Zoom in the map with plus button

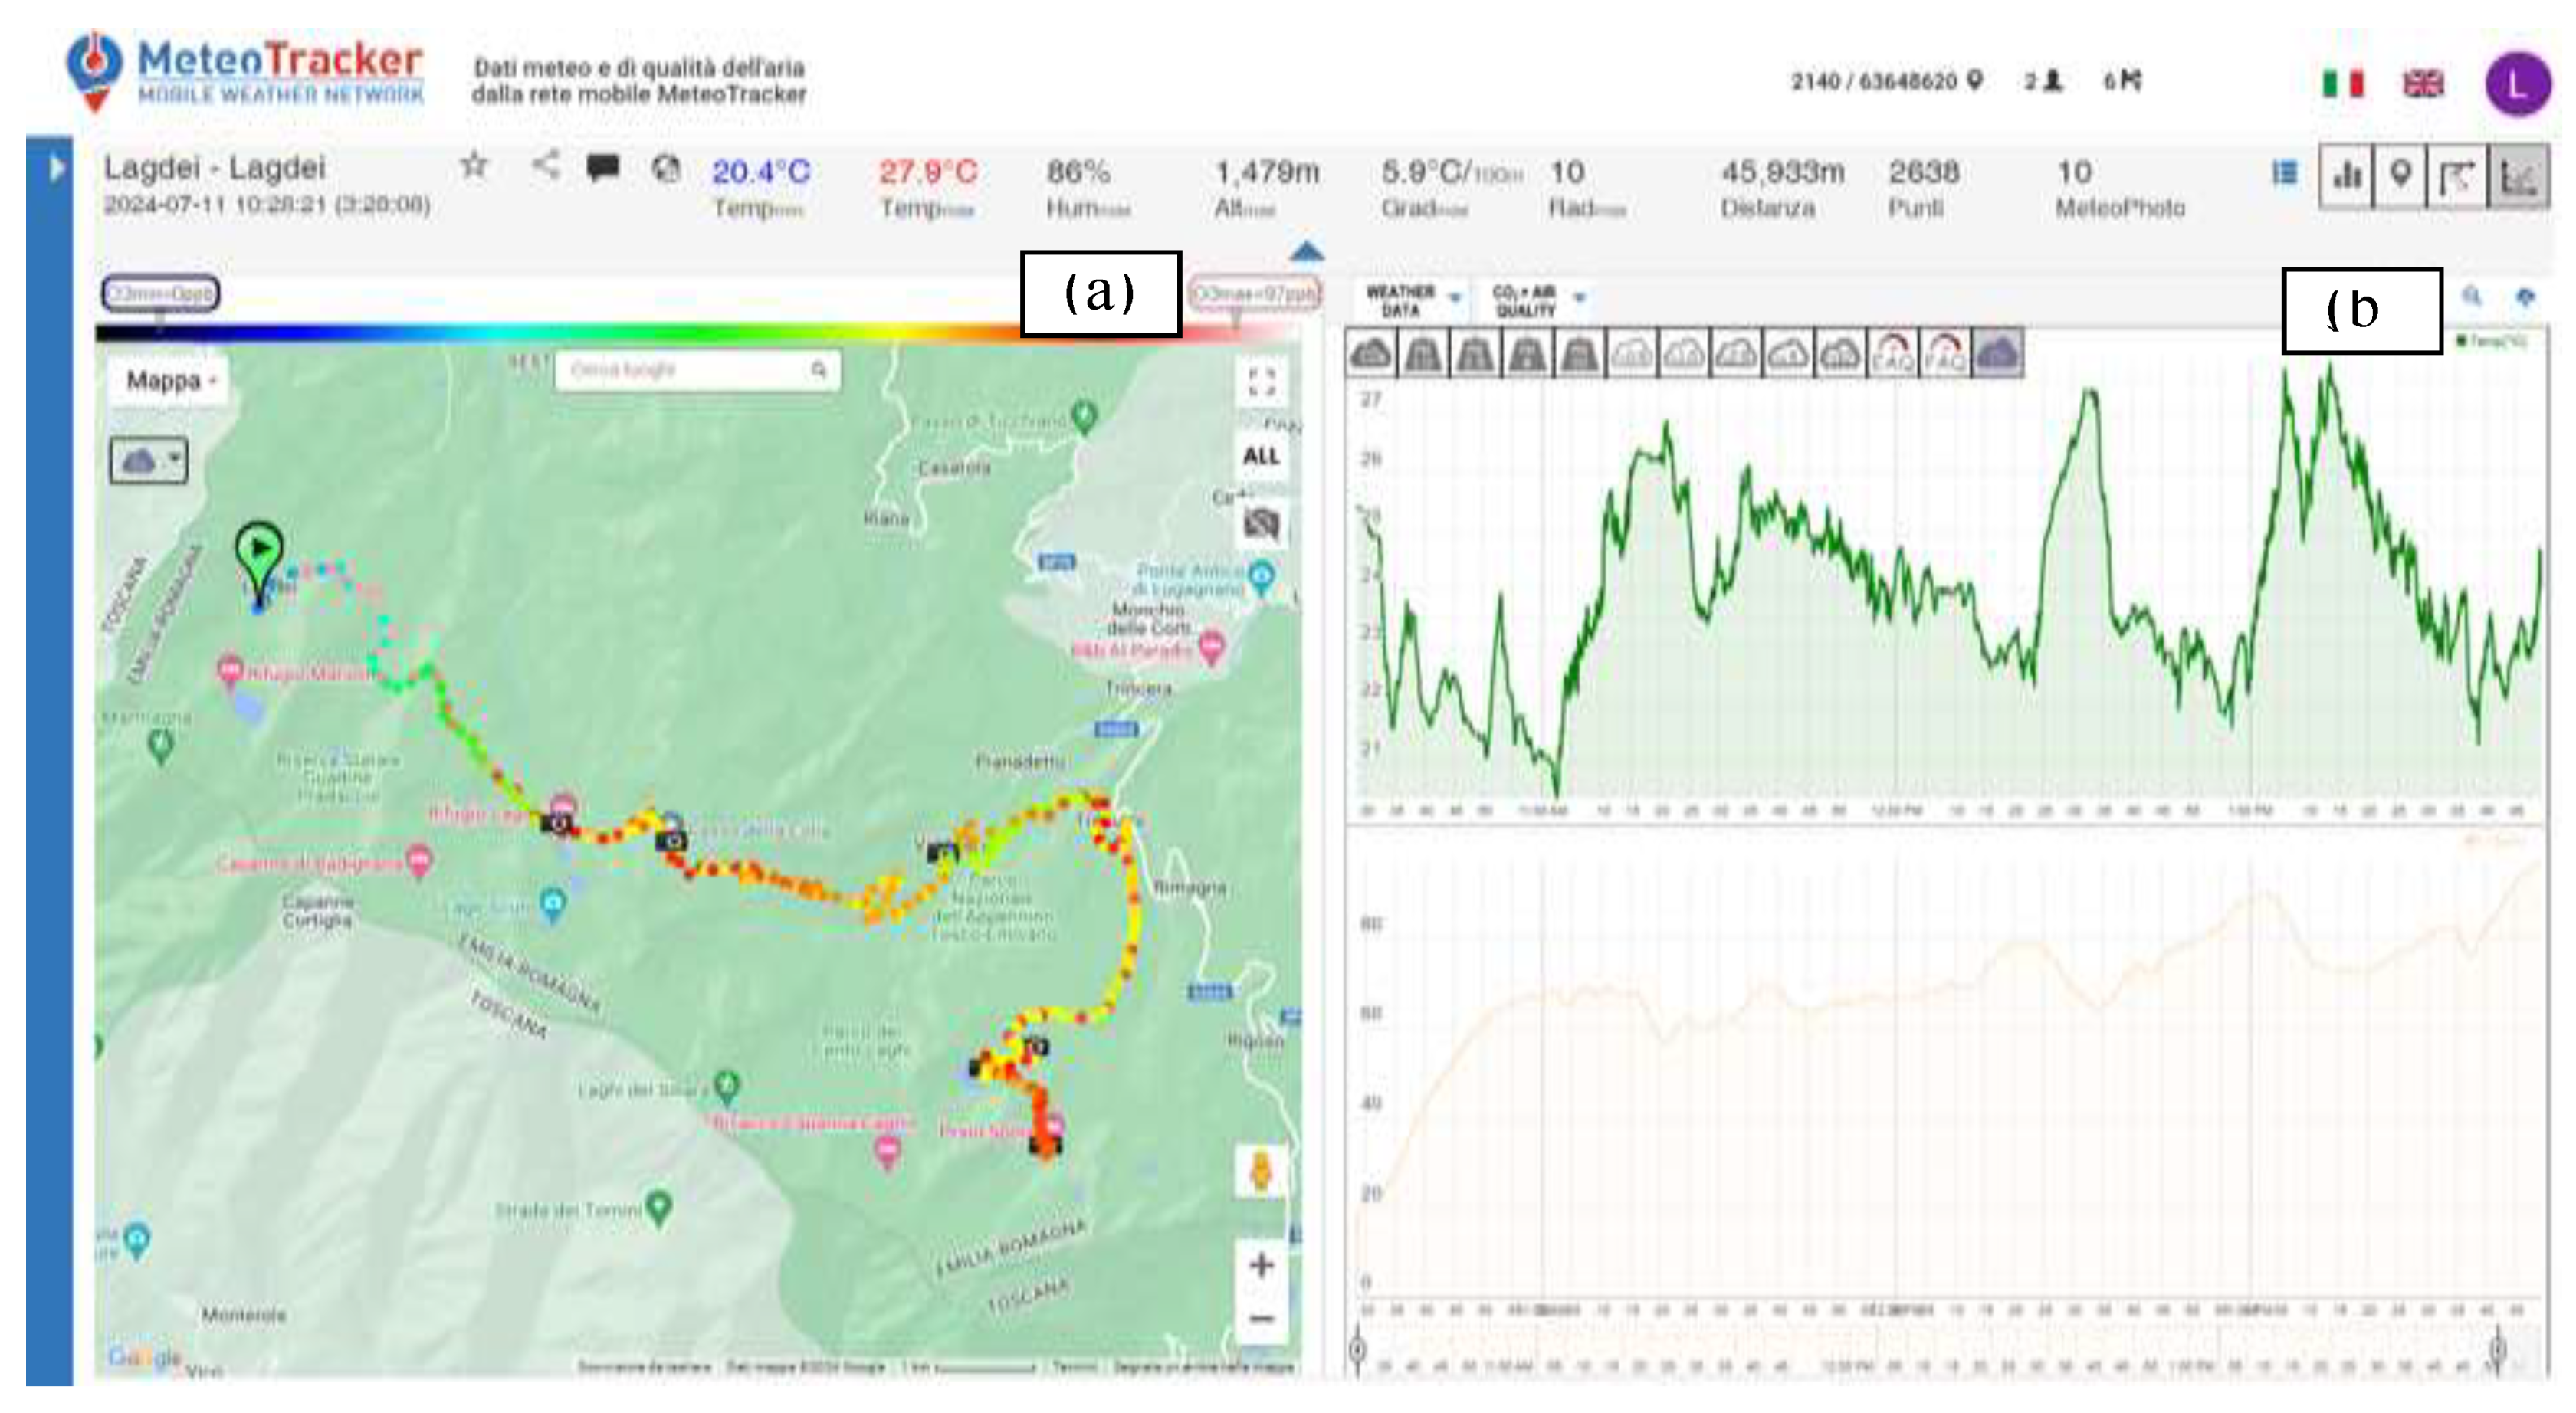(1261, 1265)
